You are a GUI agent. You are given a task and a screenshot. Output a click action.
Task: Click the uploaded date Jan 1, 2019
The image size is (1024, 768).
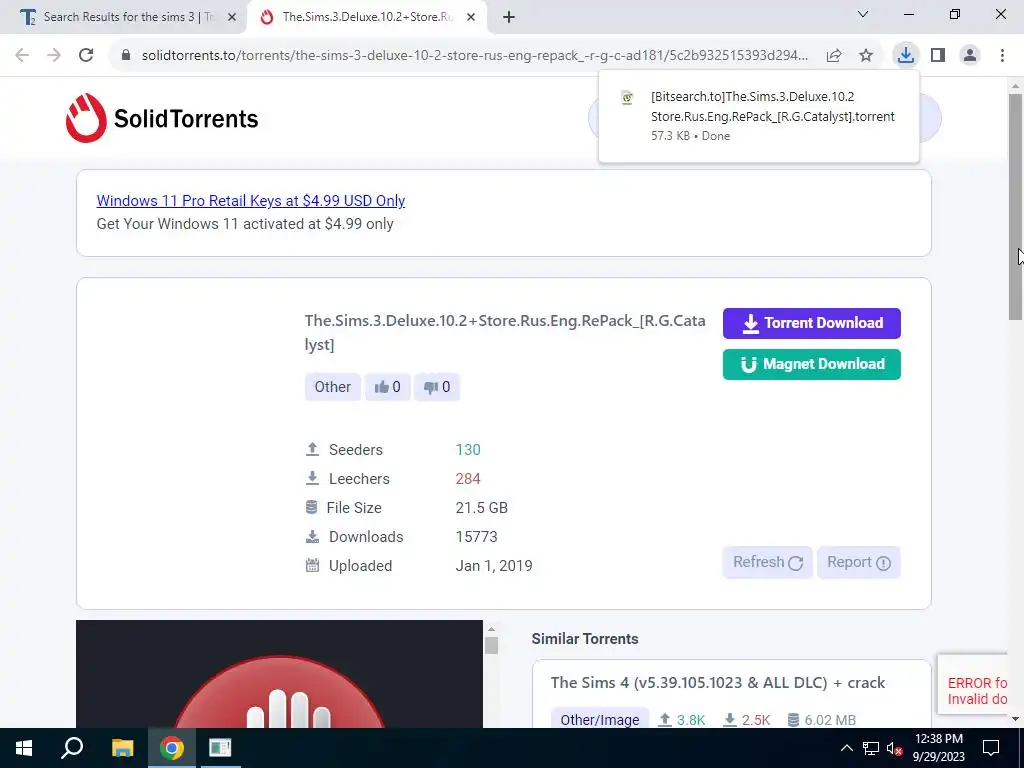(494, 566)
